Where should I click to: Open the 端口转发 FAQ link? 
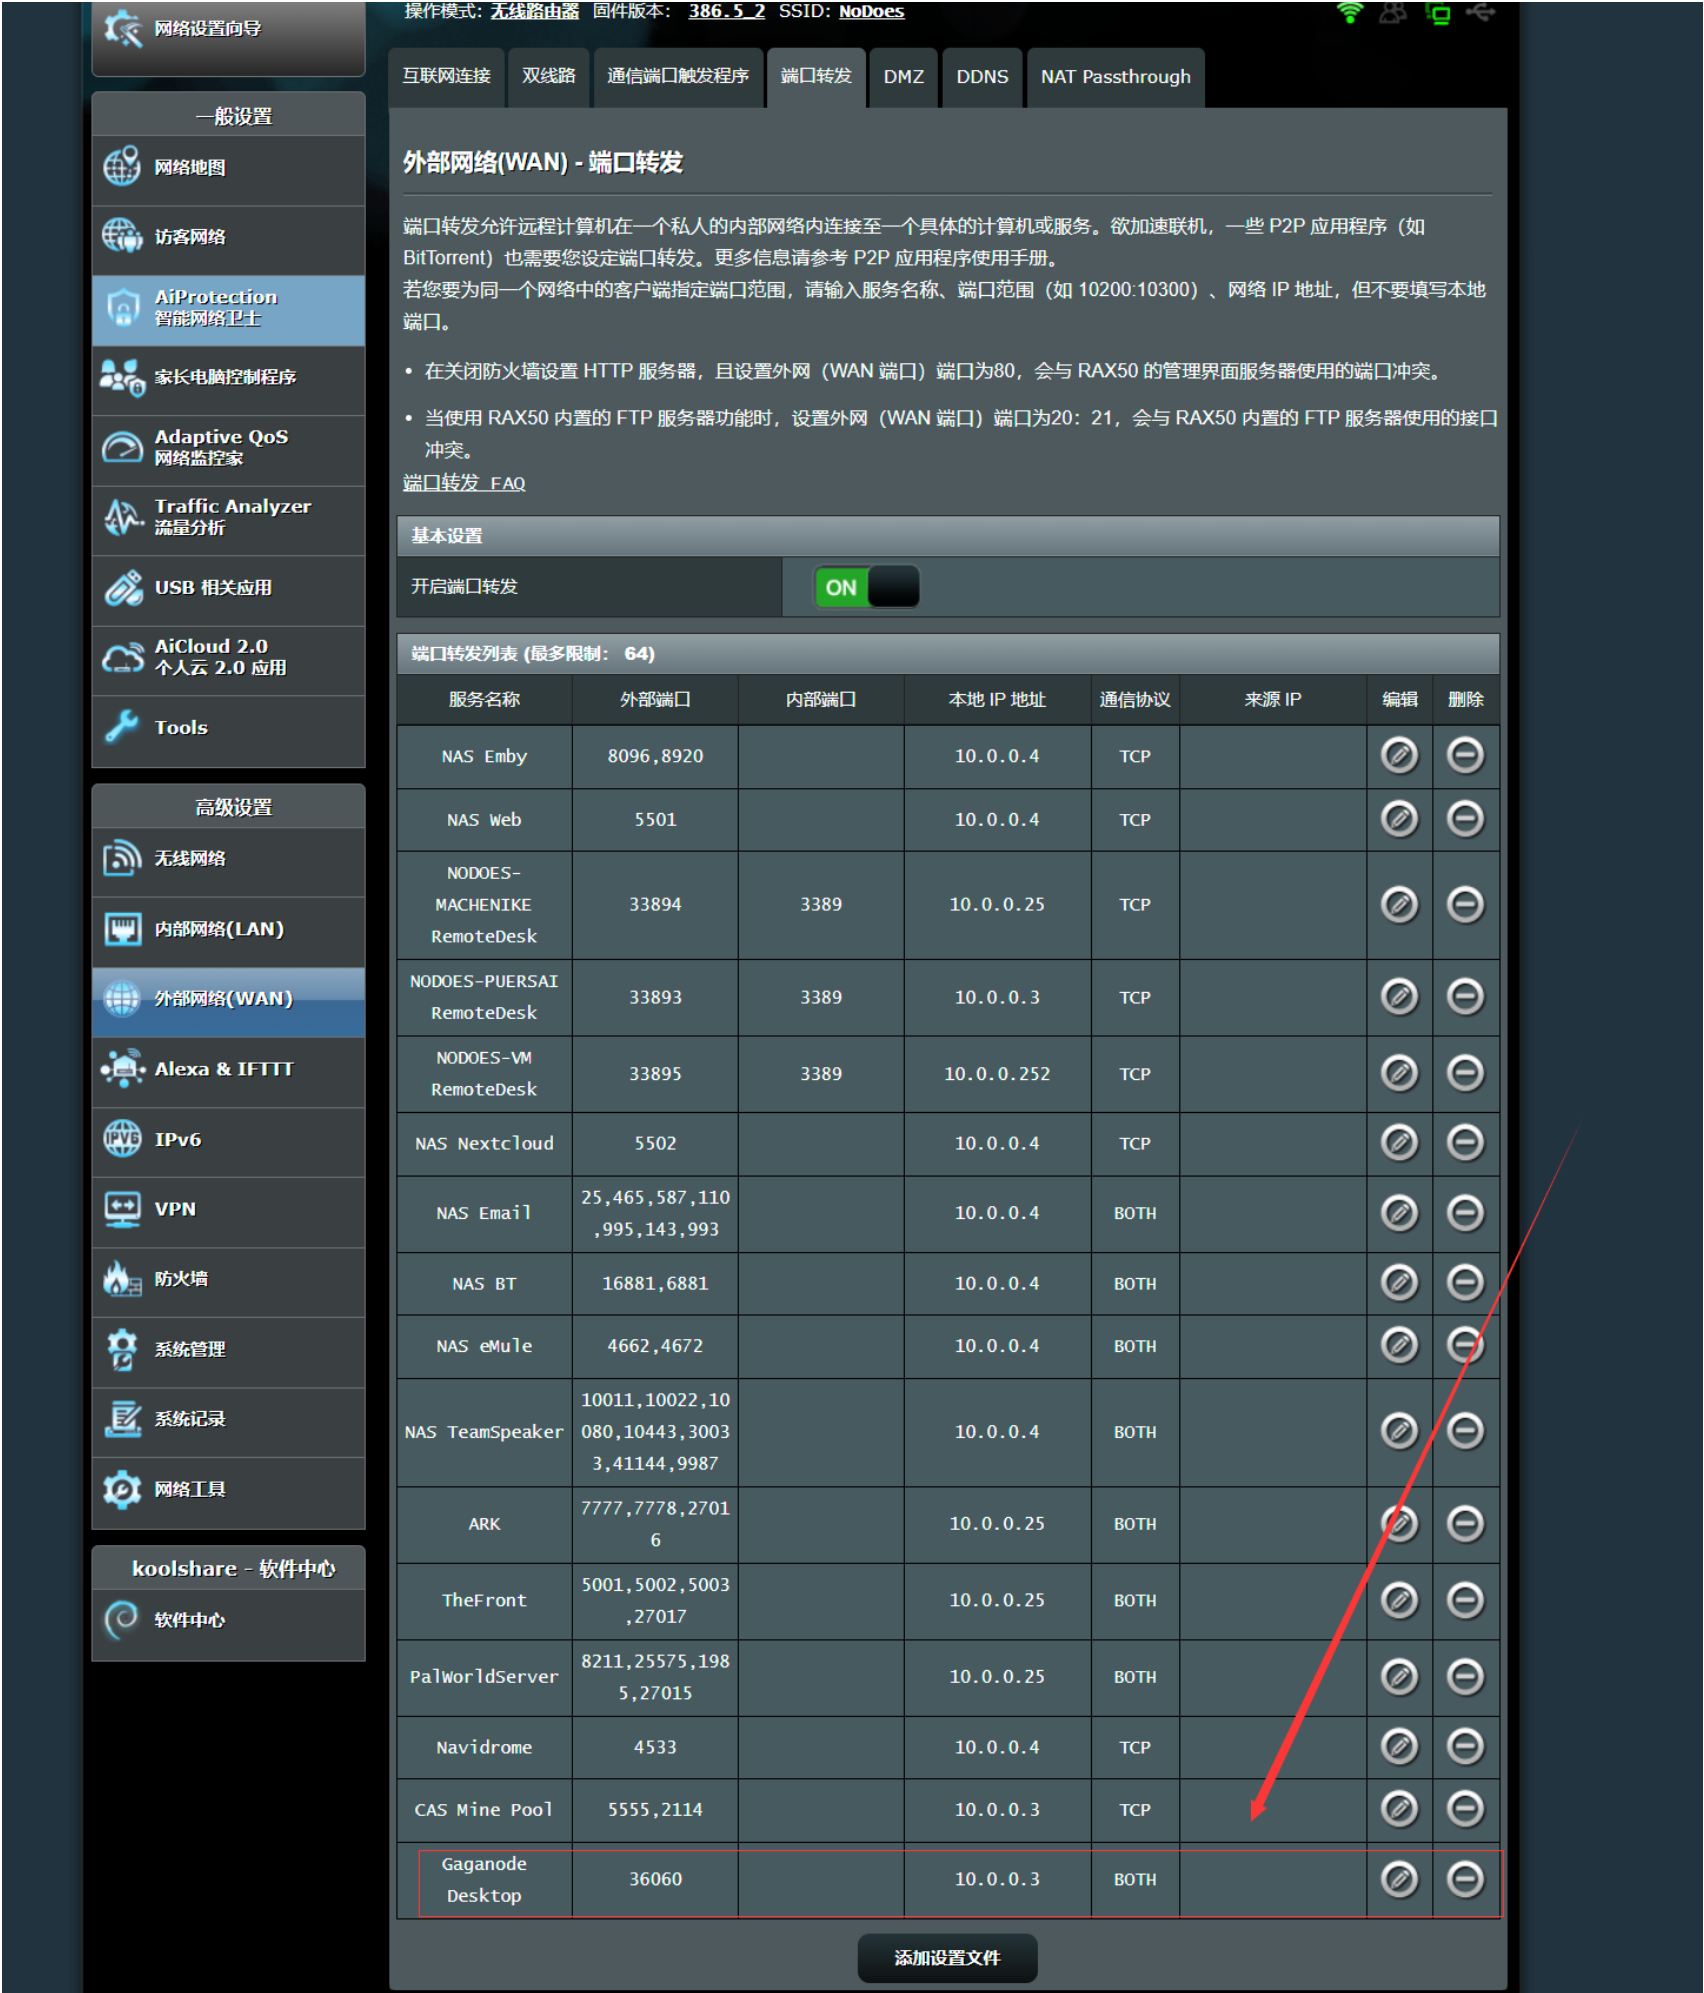[x=464, y=483]
